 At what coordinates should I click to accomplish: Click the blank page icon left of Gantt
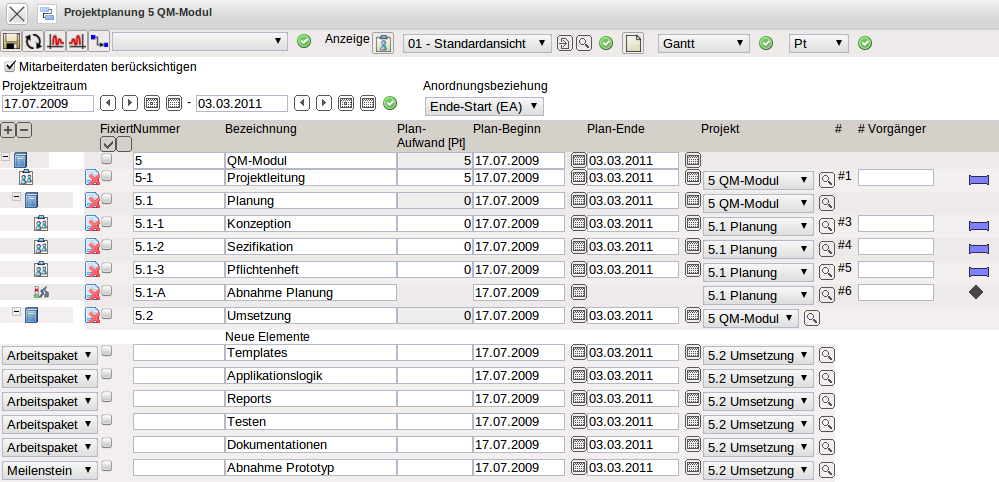[632, 43]
